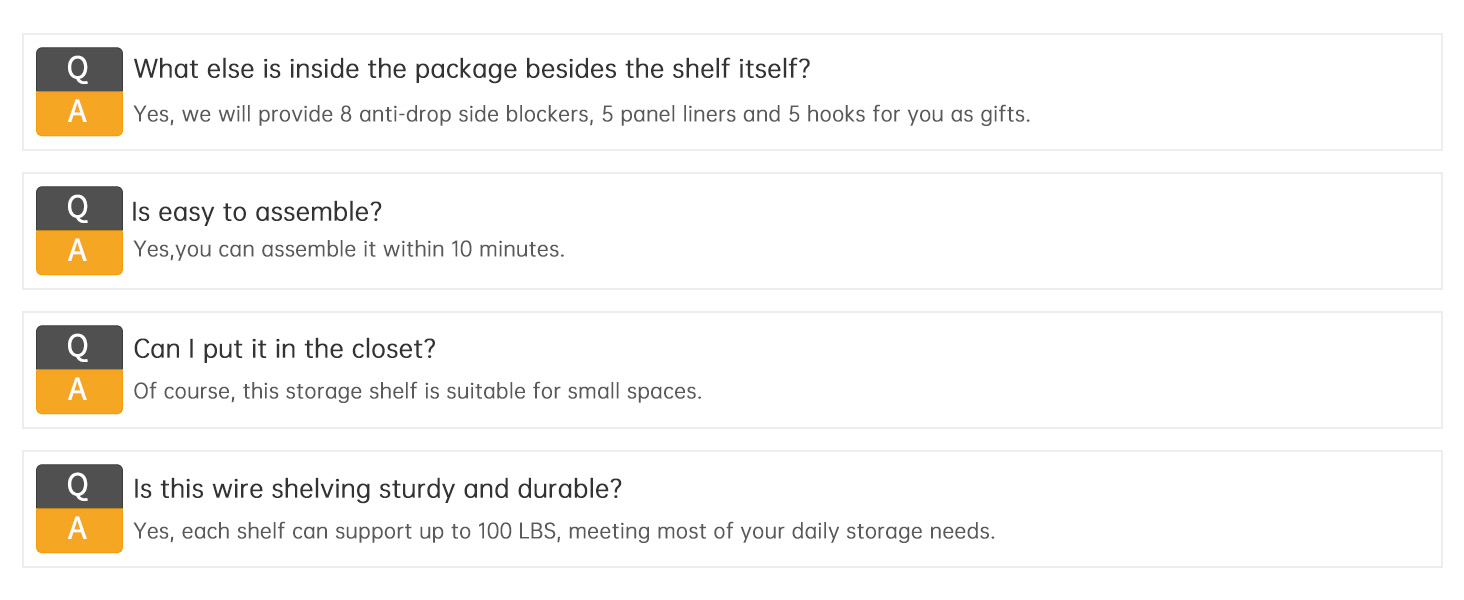Click the A icon beside the small spaces answer
The height and width of the screenshot is (600, 1464).
[x=79, y=391]
